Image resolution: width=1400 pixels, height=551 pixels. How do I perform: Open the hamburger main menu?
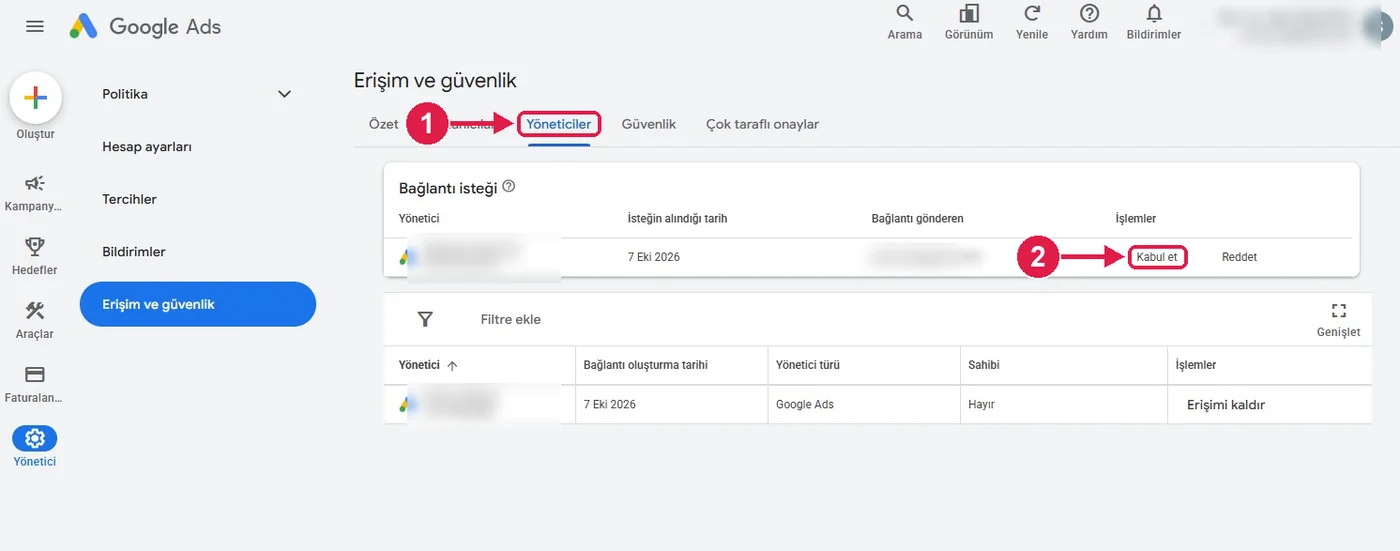point(35,26)
